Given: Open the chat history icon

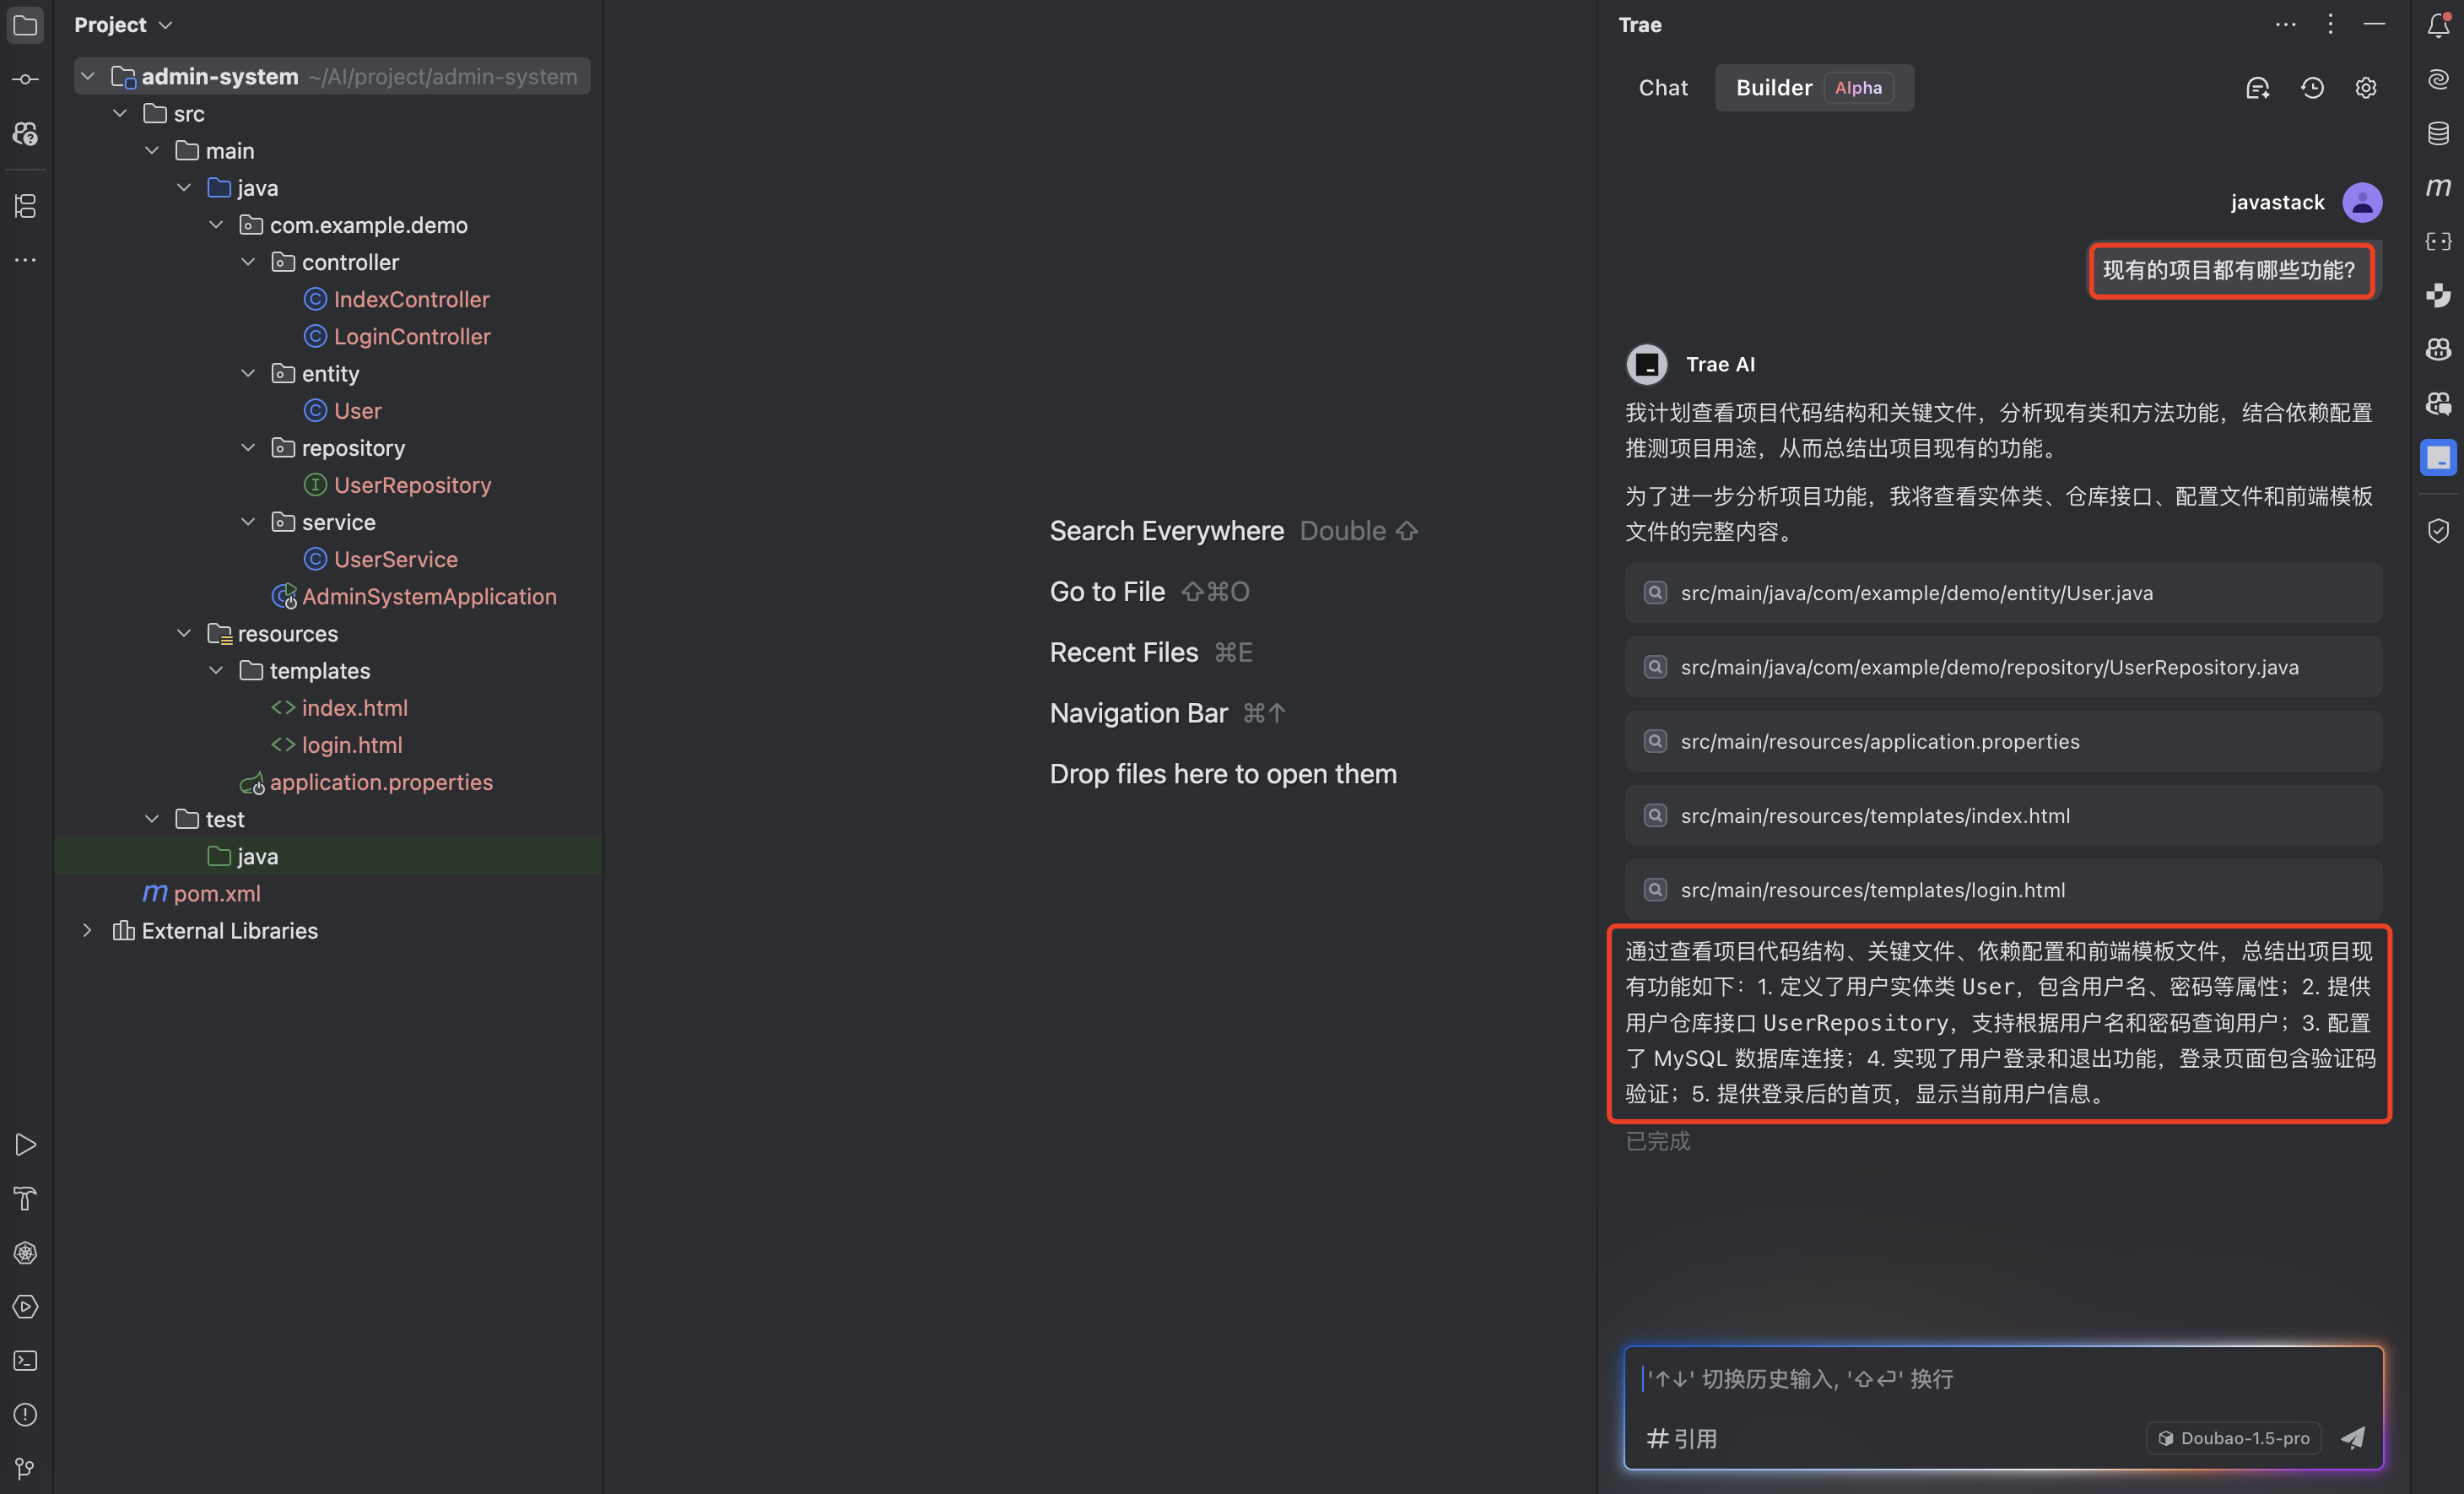Looking at the screenshot, I should tap(2312, 88).
